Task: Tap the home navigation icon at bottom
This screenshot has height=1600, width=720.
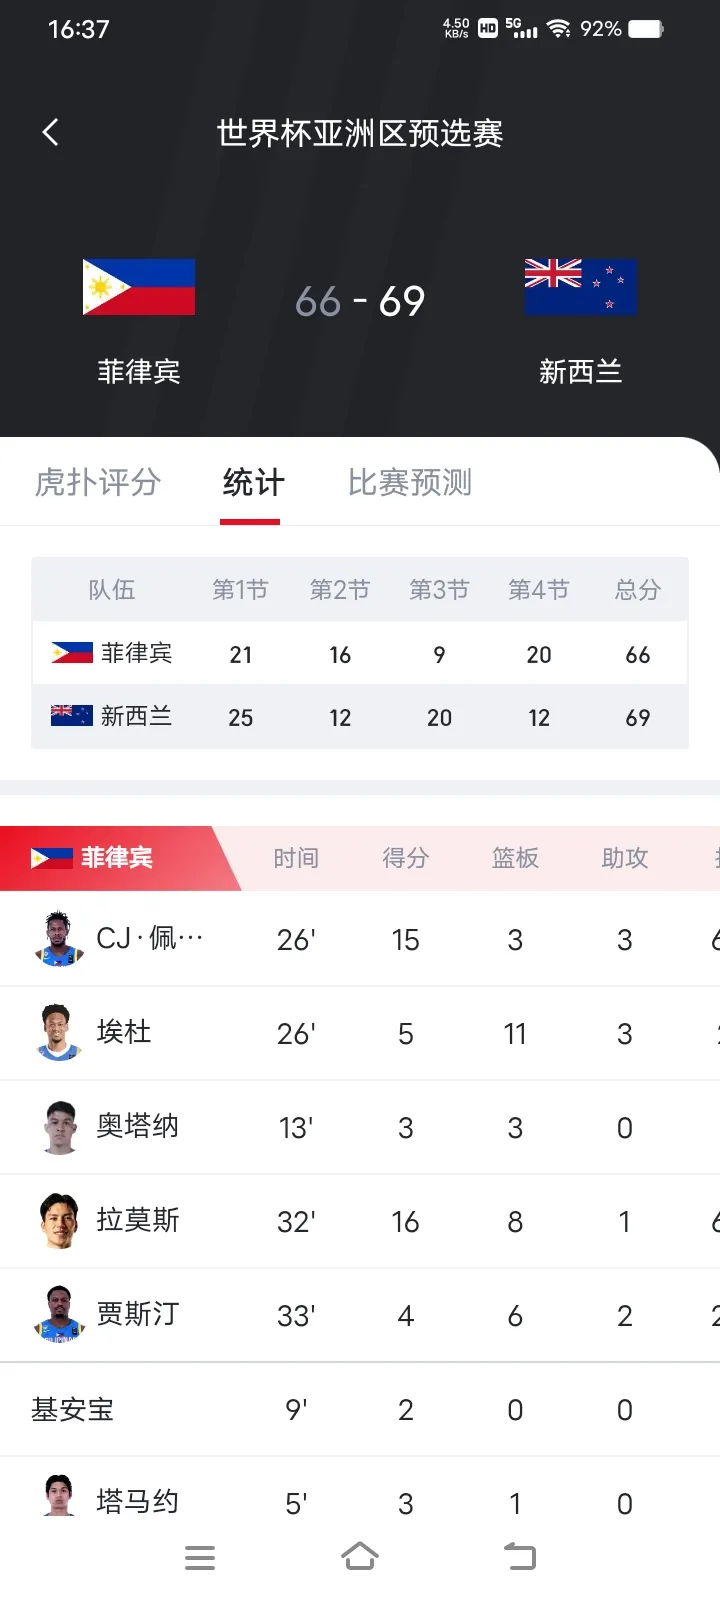Action: pos(360,1557)
